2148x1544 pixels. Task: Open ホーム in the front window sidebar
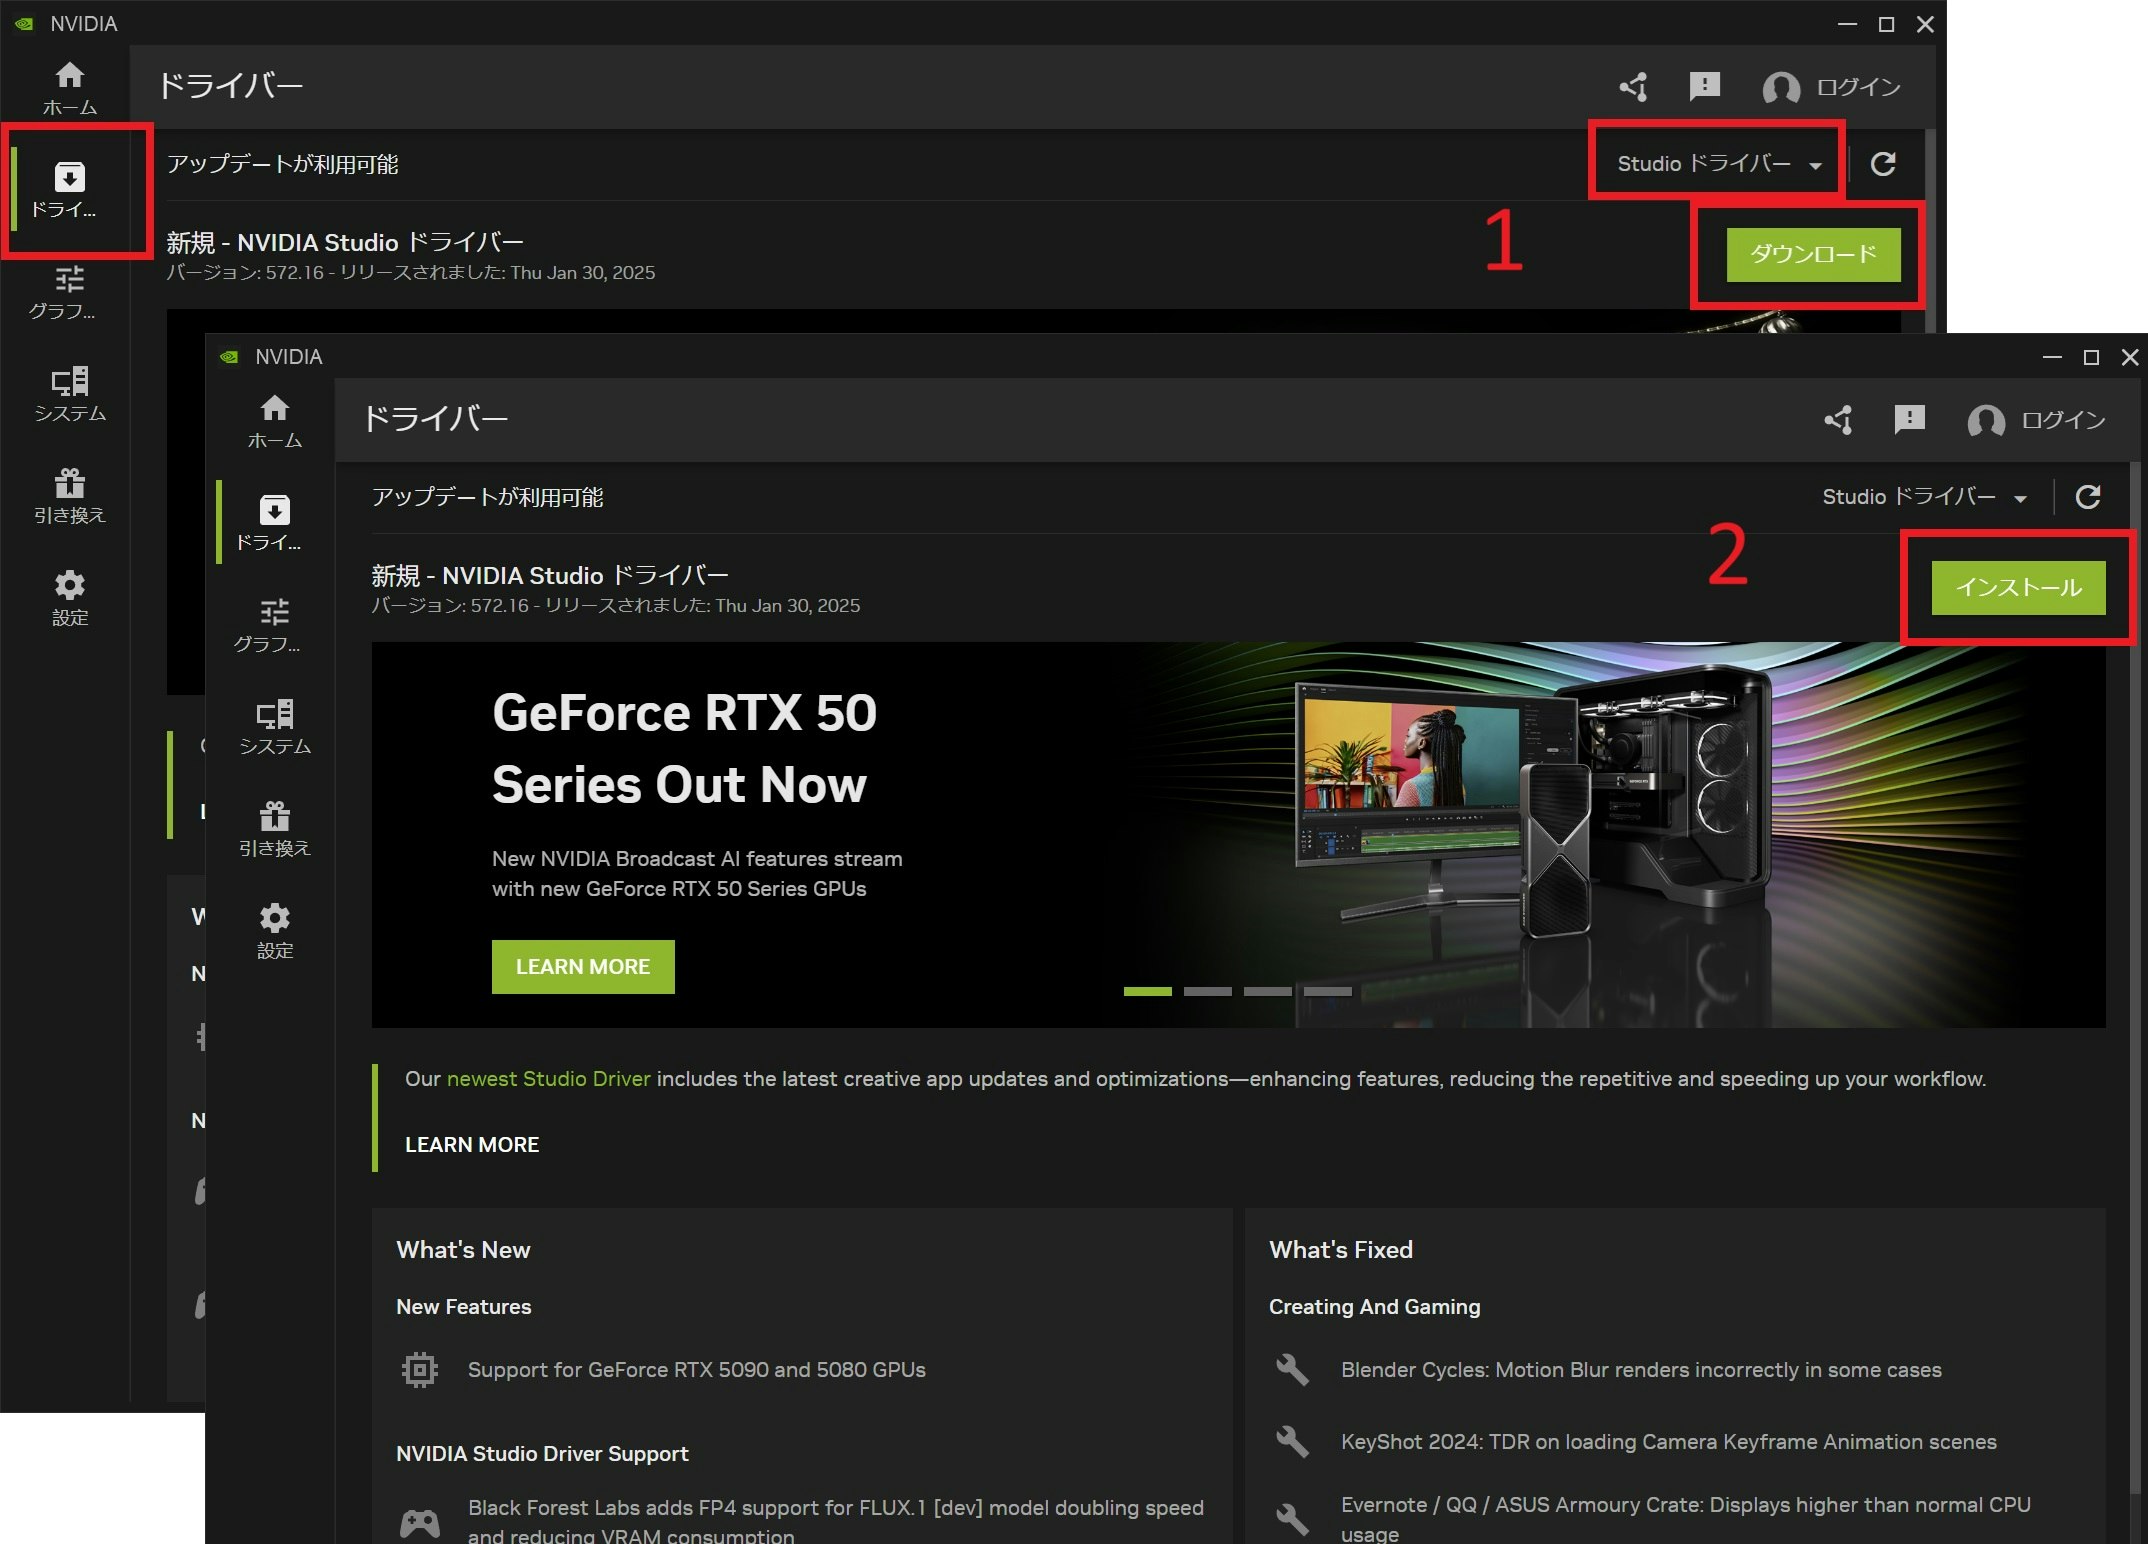point(274,421)
